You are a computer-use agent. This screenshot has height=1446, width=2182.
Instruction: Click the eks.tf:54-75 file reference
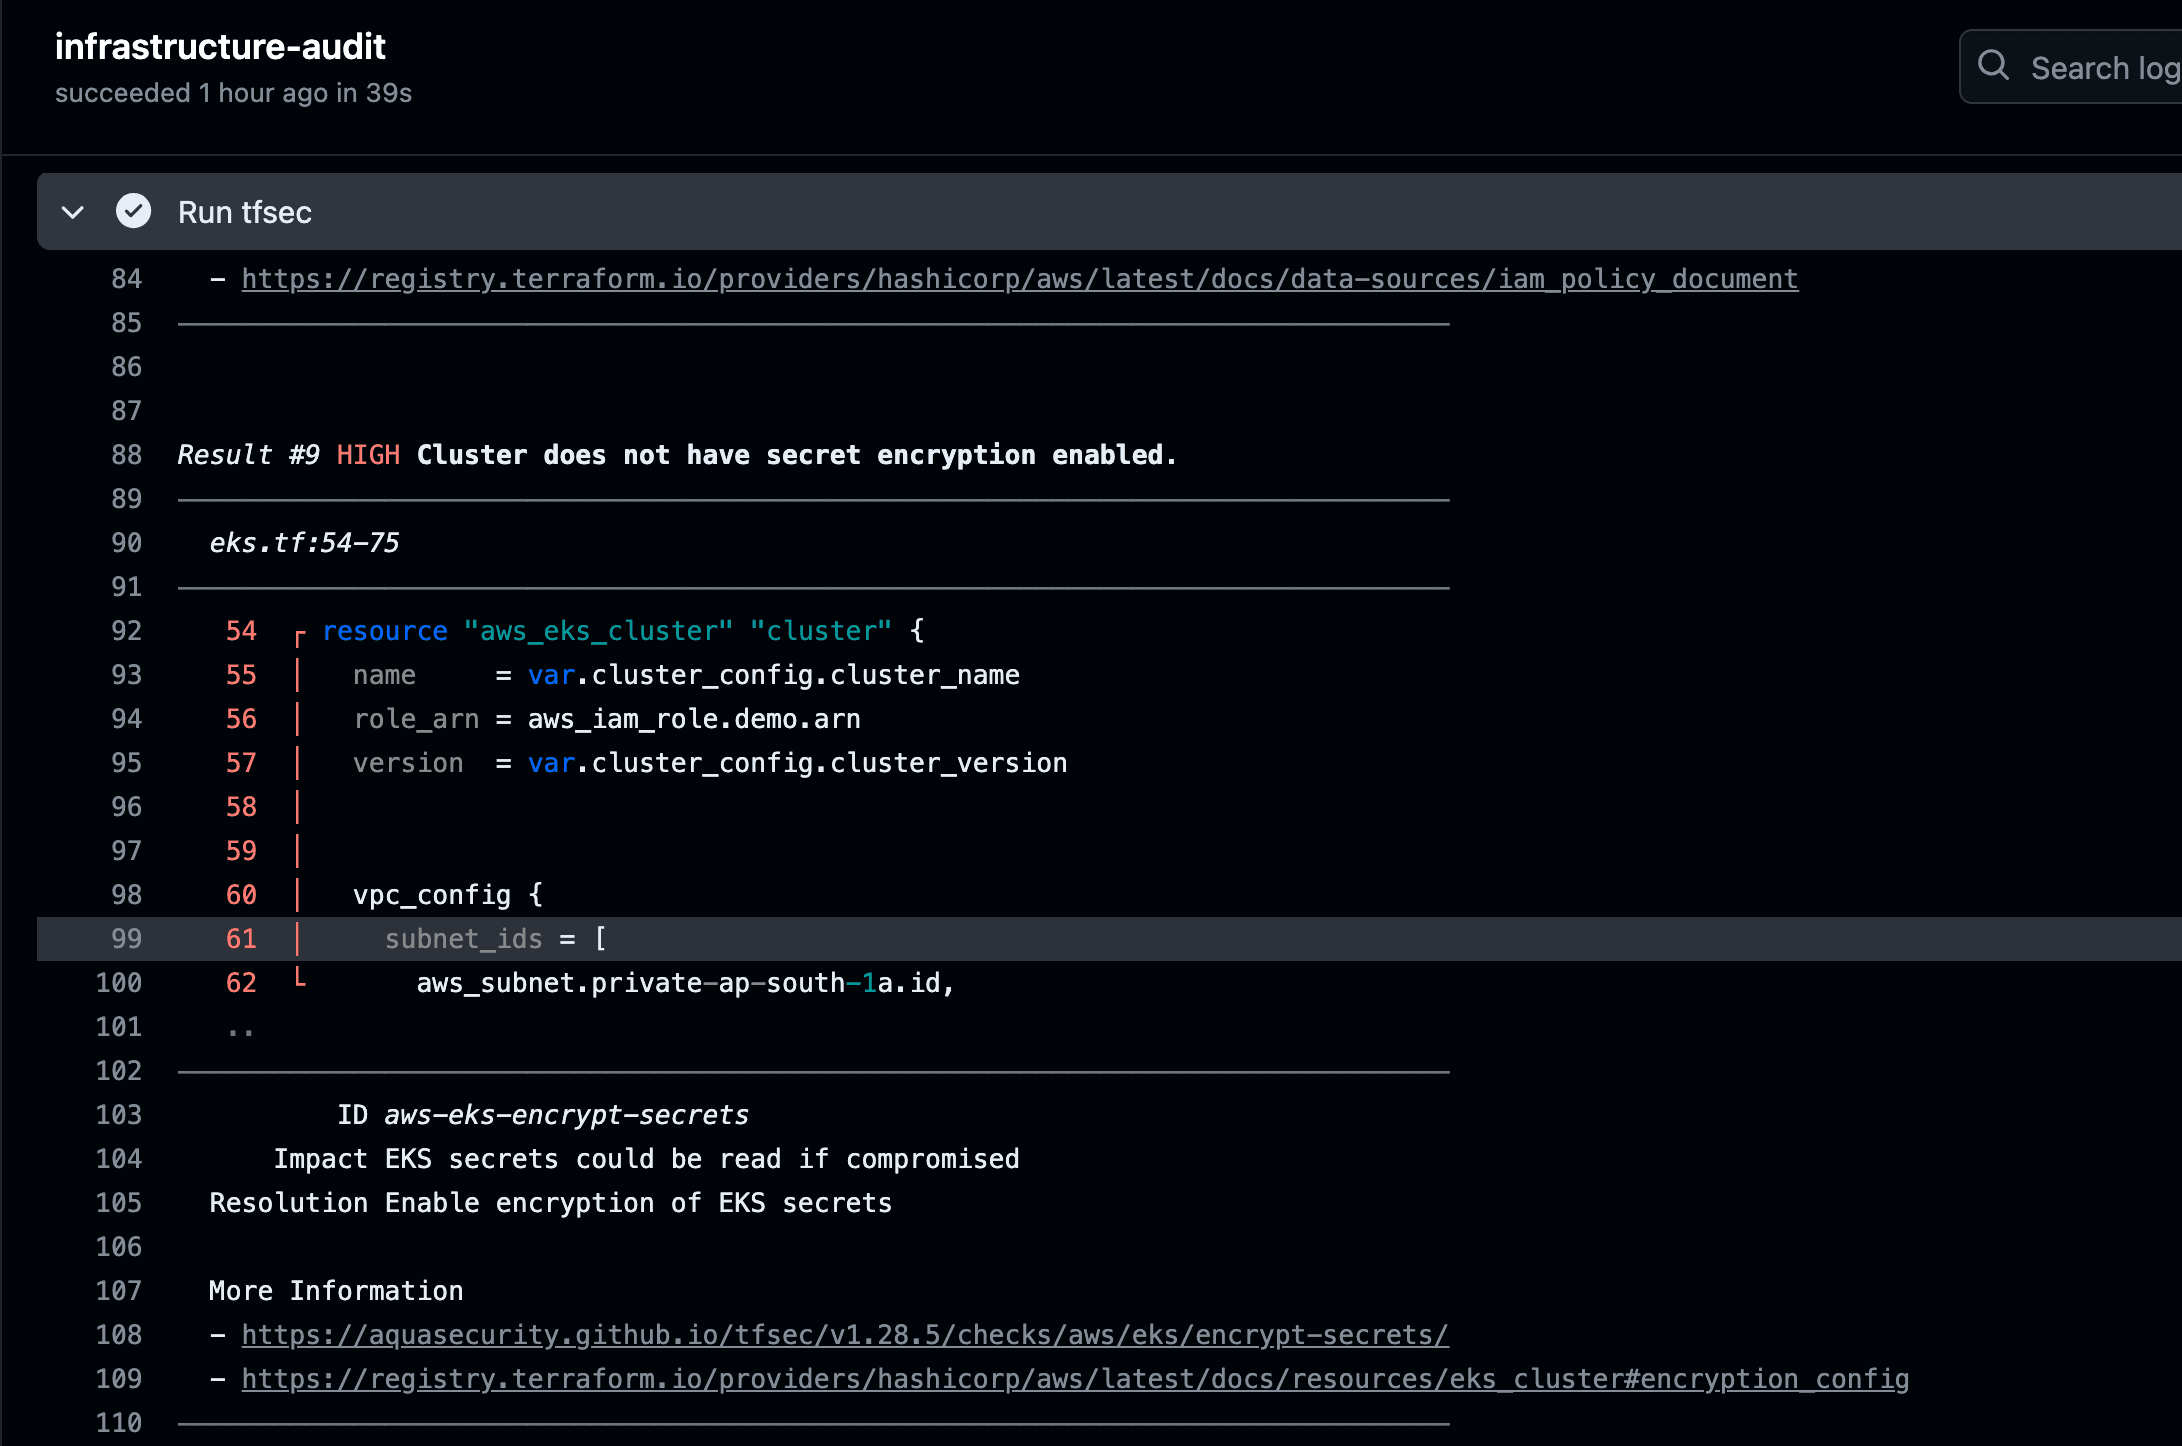point(304,543)
